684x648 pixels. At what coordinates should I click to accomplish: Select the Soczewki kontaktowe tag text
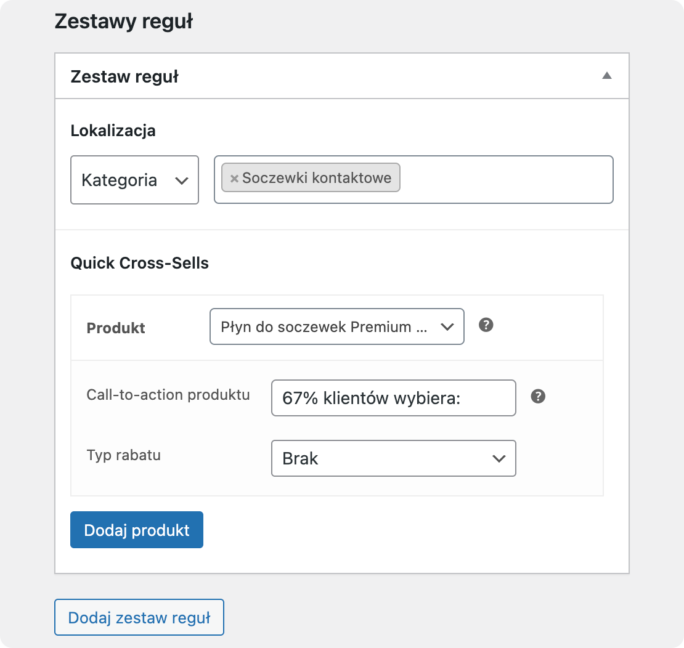pos(317,178)
